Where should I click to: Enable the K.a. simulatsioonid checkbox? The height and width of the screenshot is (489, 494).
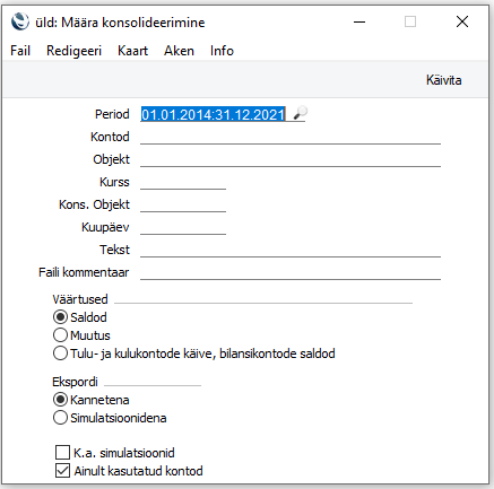[x=63, y=453]
